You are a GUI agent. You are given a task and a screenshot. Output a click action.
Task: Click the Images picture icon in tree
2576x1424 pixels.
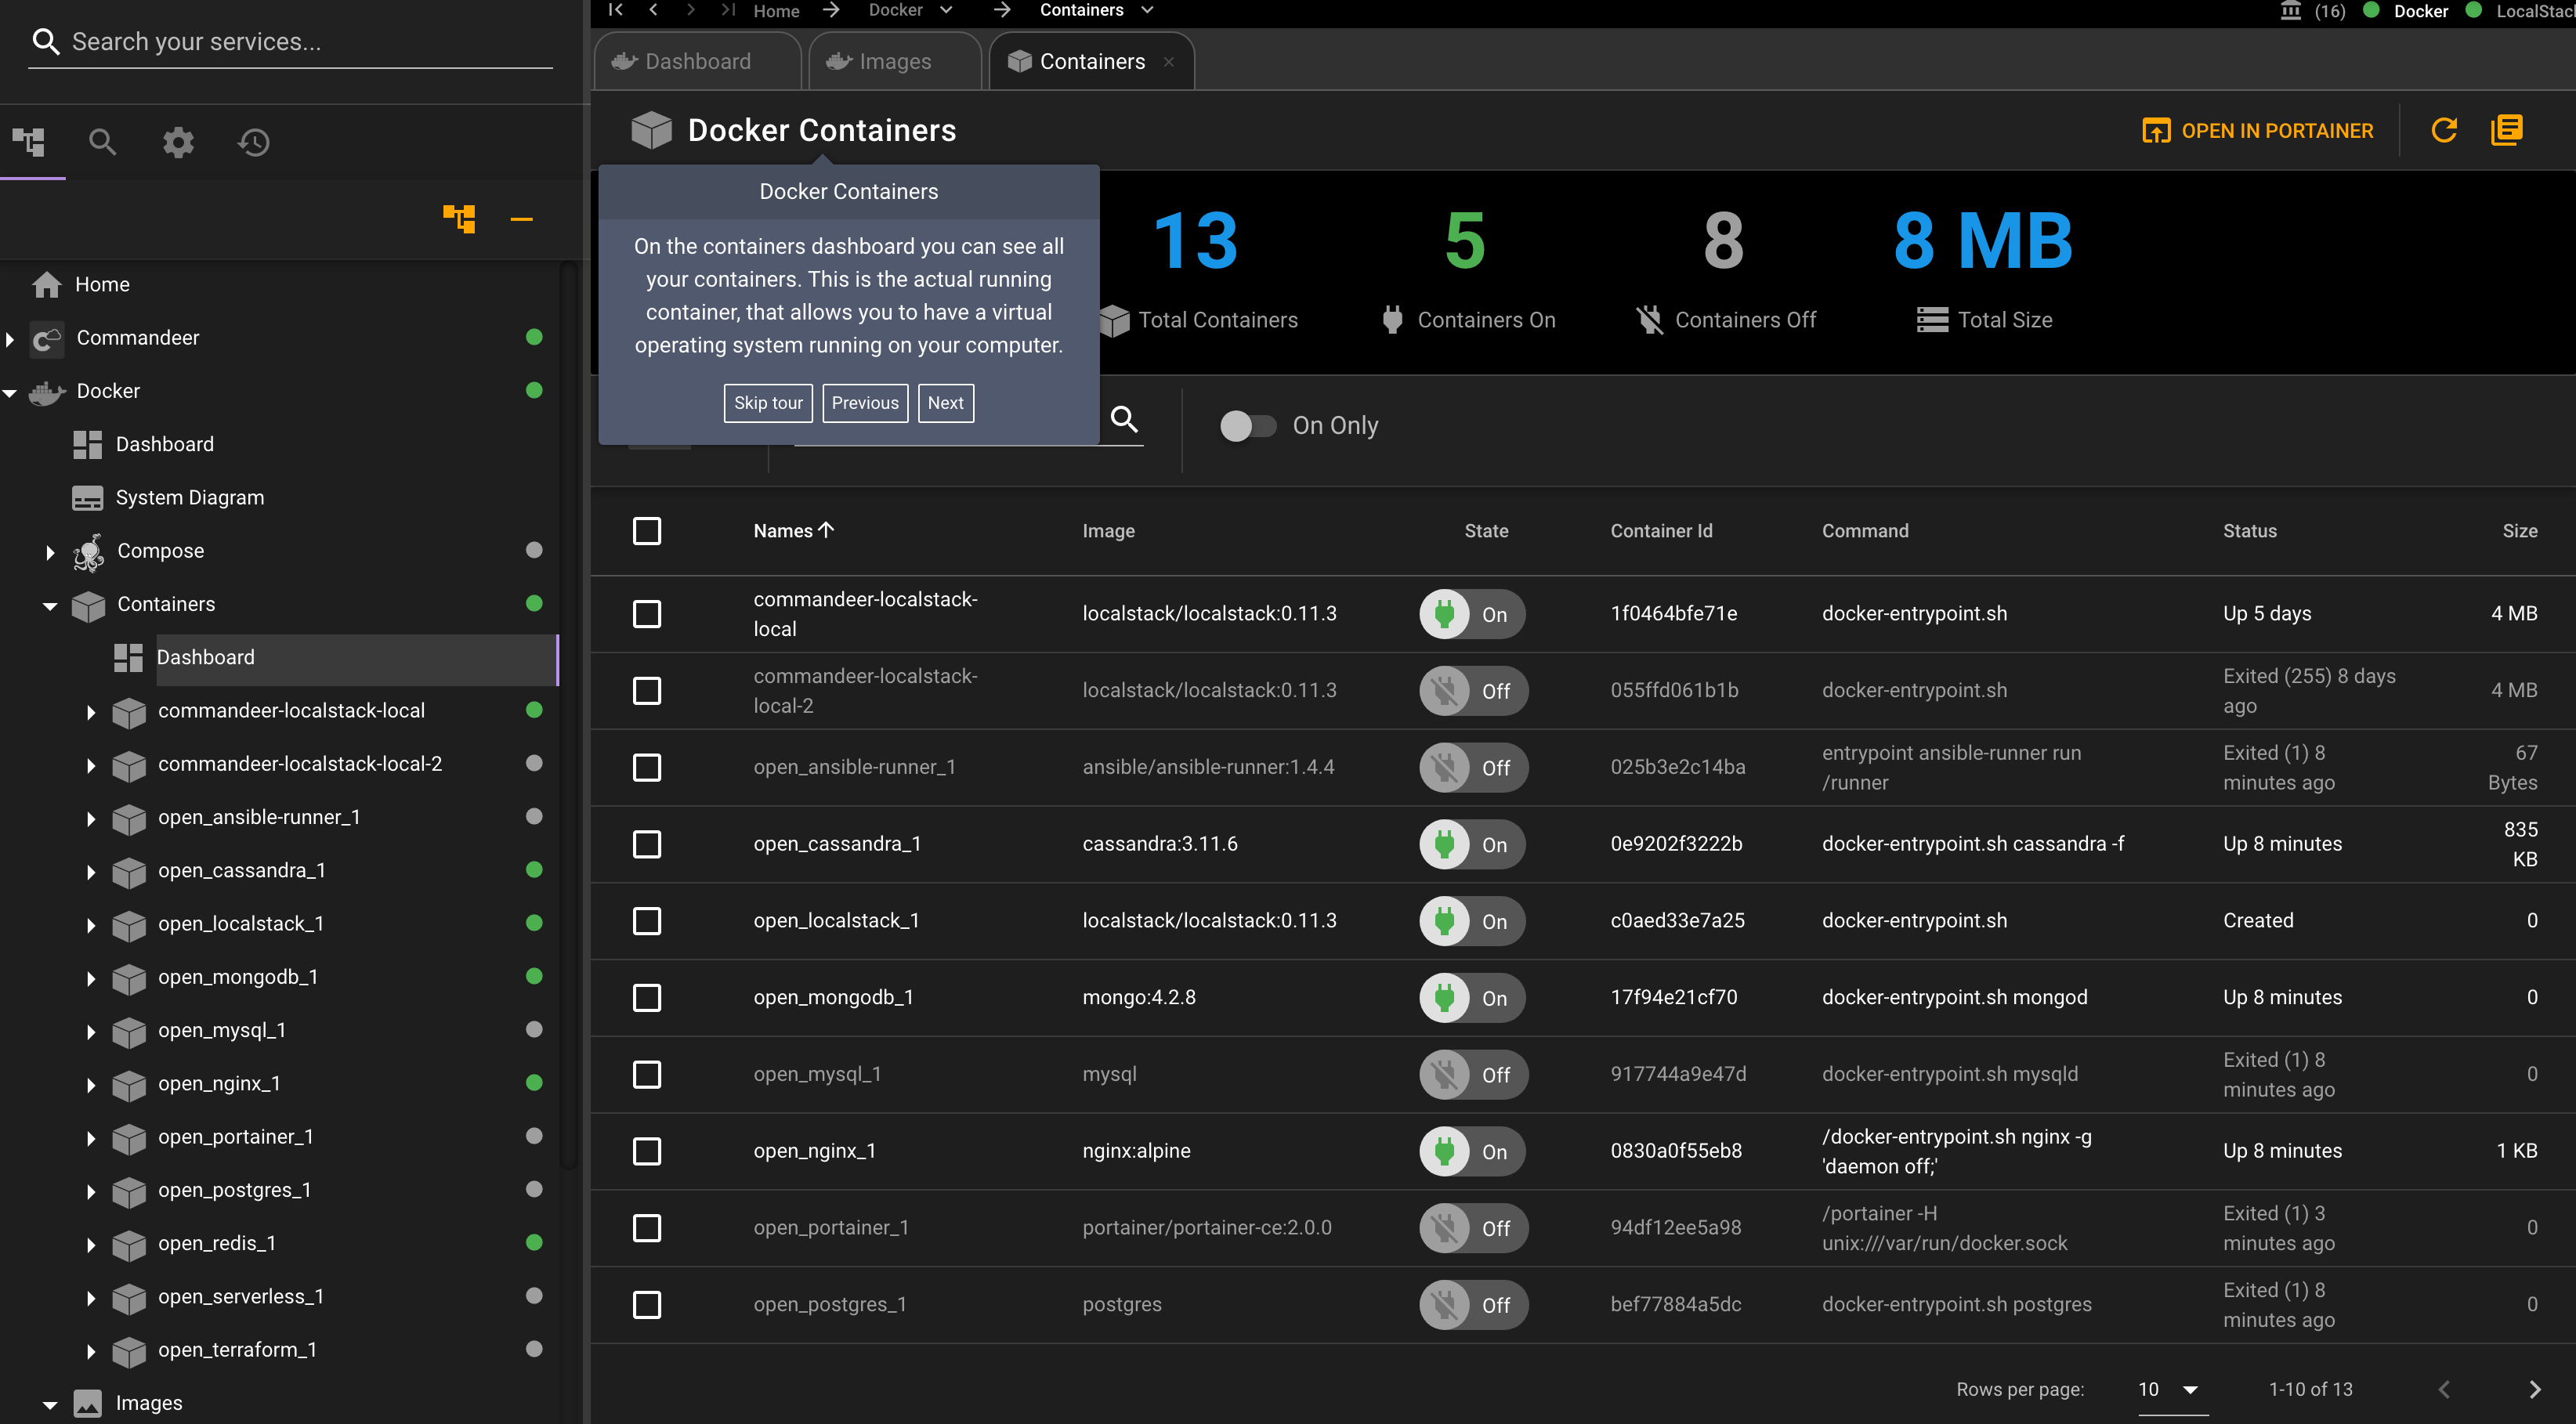click(x=88, y=1403)
